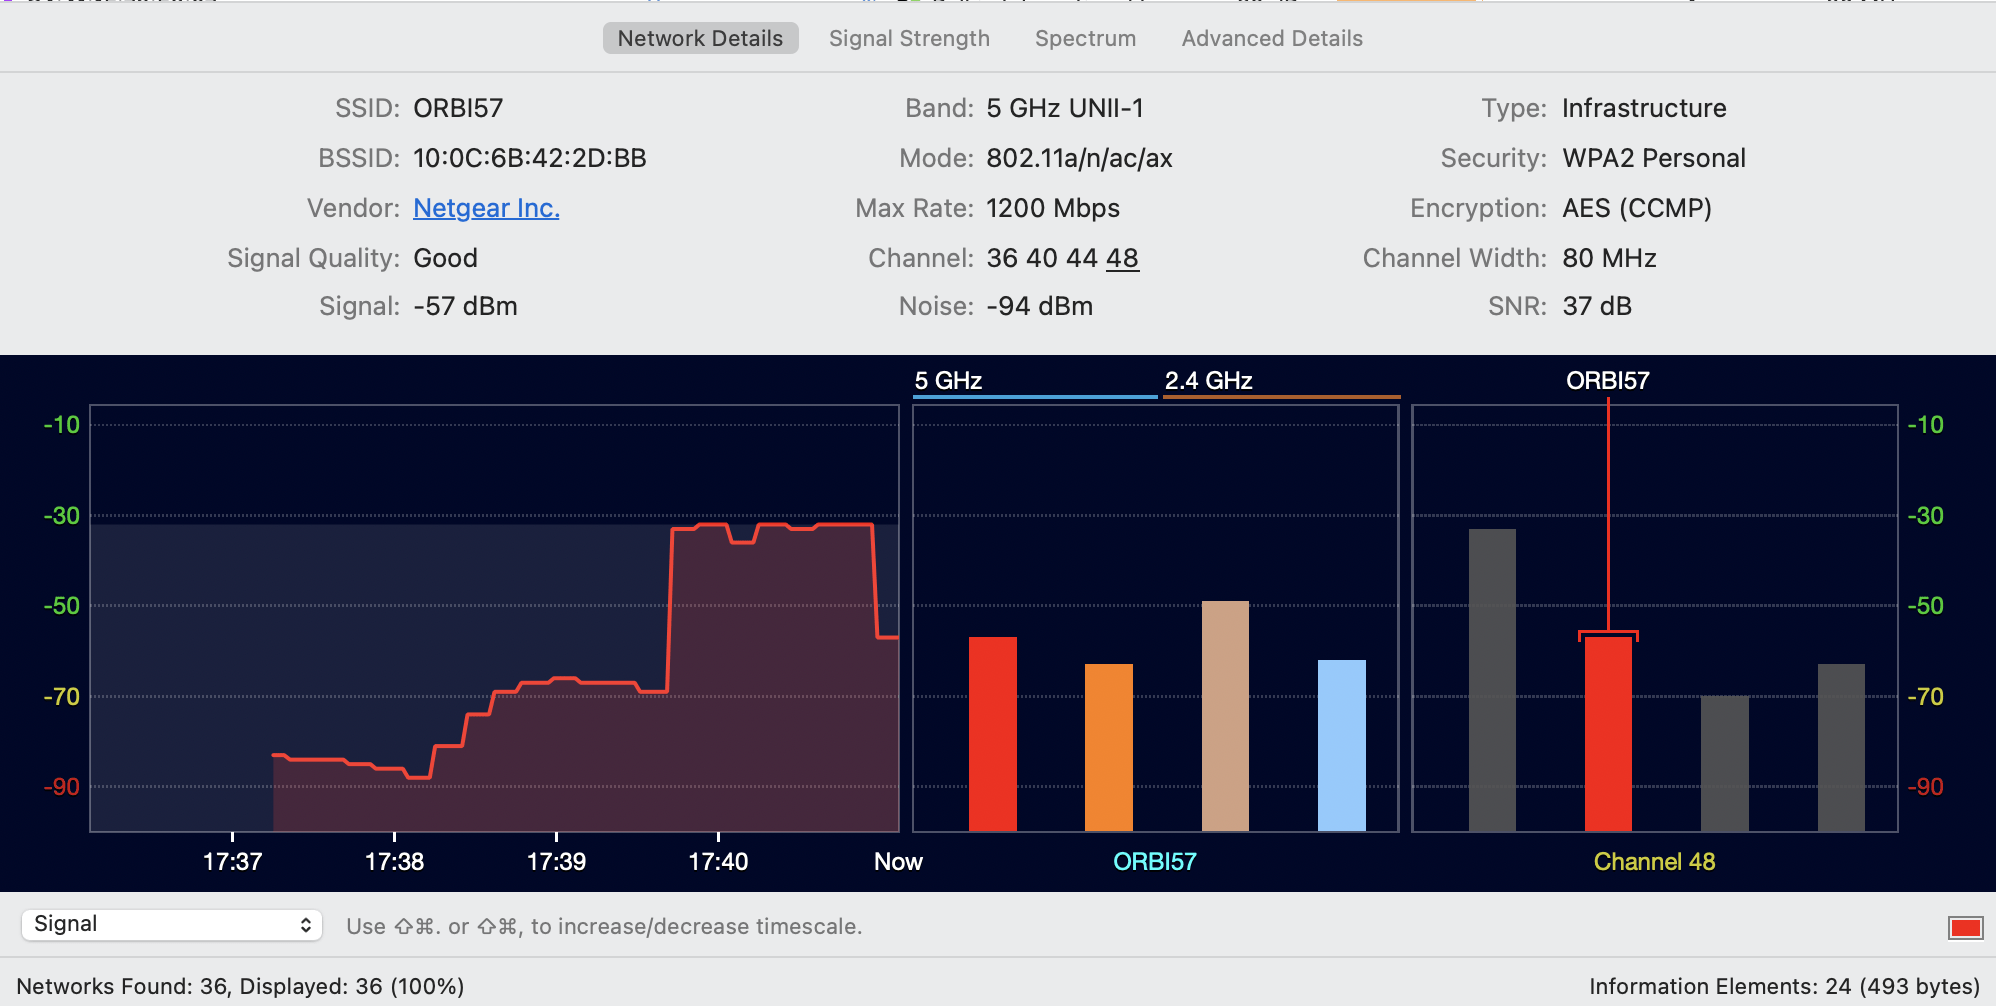Click the 17:38 time axis marker
Viewport: 1996px width, 1006px height.
click(x=394, y=861)
